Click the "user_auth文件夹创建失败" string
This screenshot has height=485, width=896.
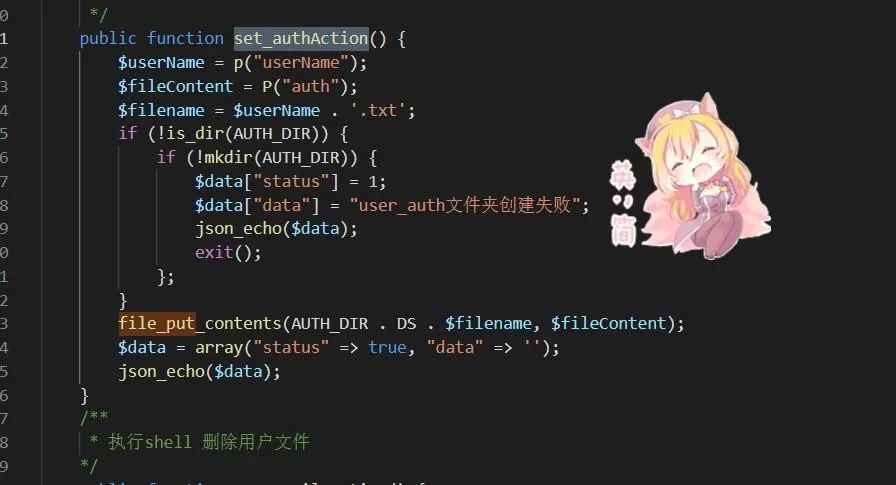pos(465,205)
